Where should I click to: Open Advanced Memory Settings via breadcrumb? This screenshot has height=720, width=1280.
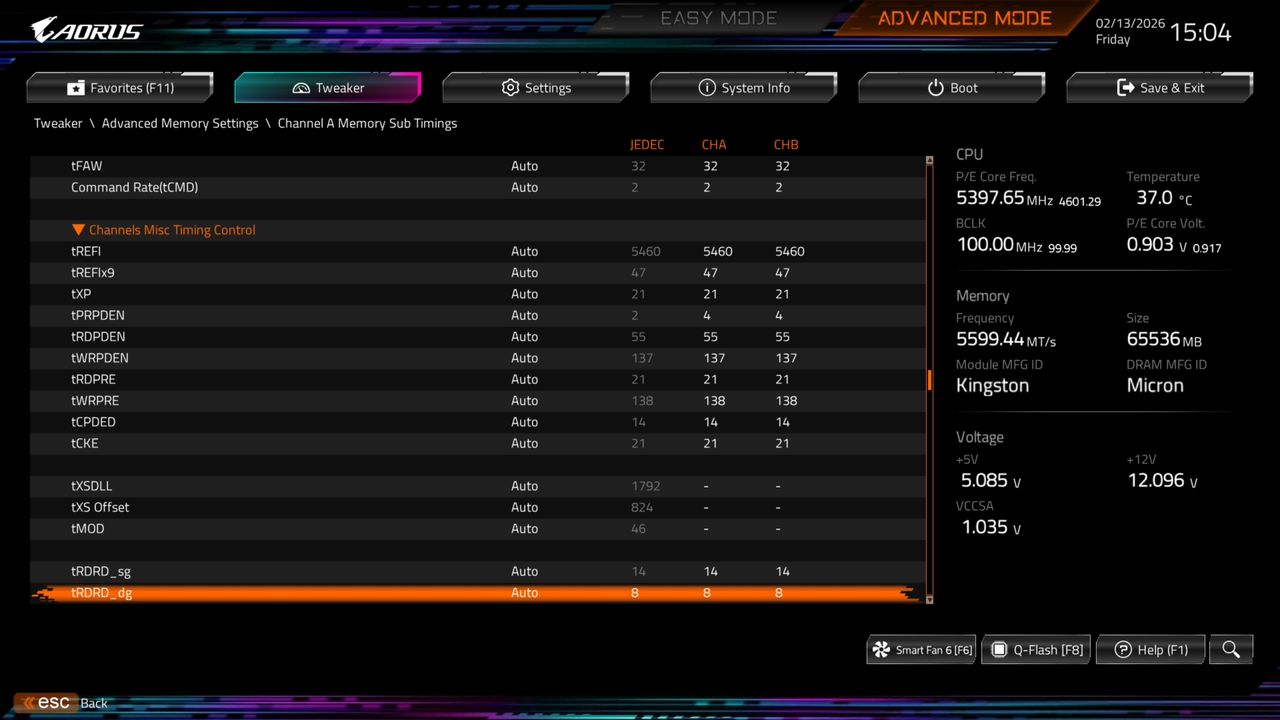(180, 123)
